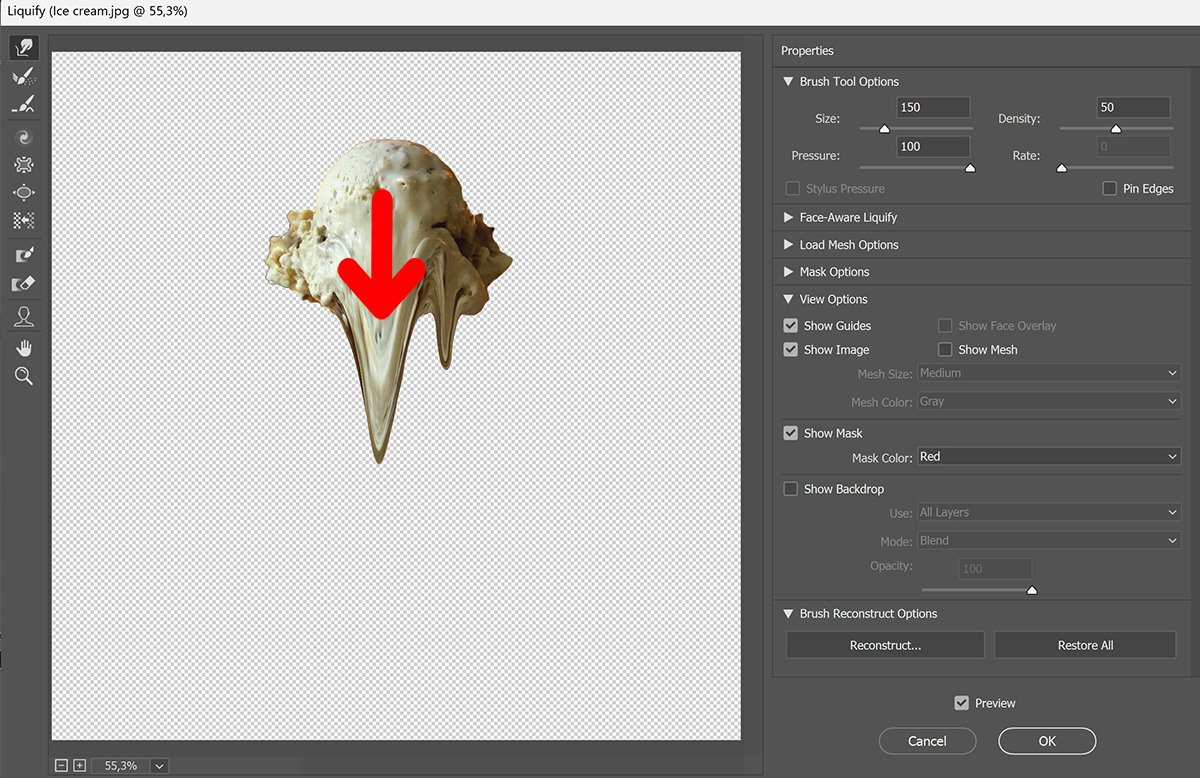Click the Restore All button

[1085, 644]
